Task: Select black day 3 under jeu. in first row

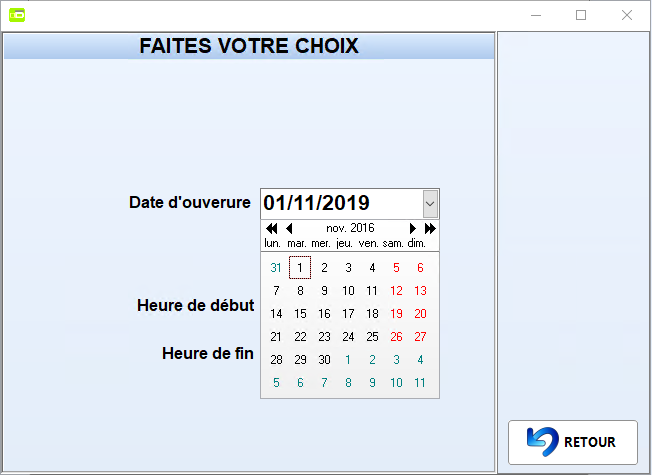Action: click(348, 268)
